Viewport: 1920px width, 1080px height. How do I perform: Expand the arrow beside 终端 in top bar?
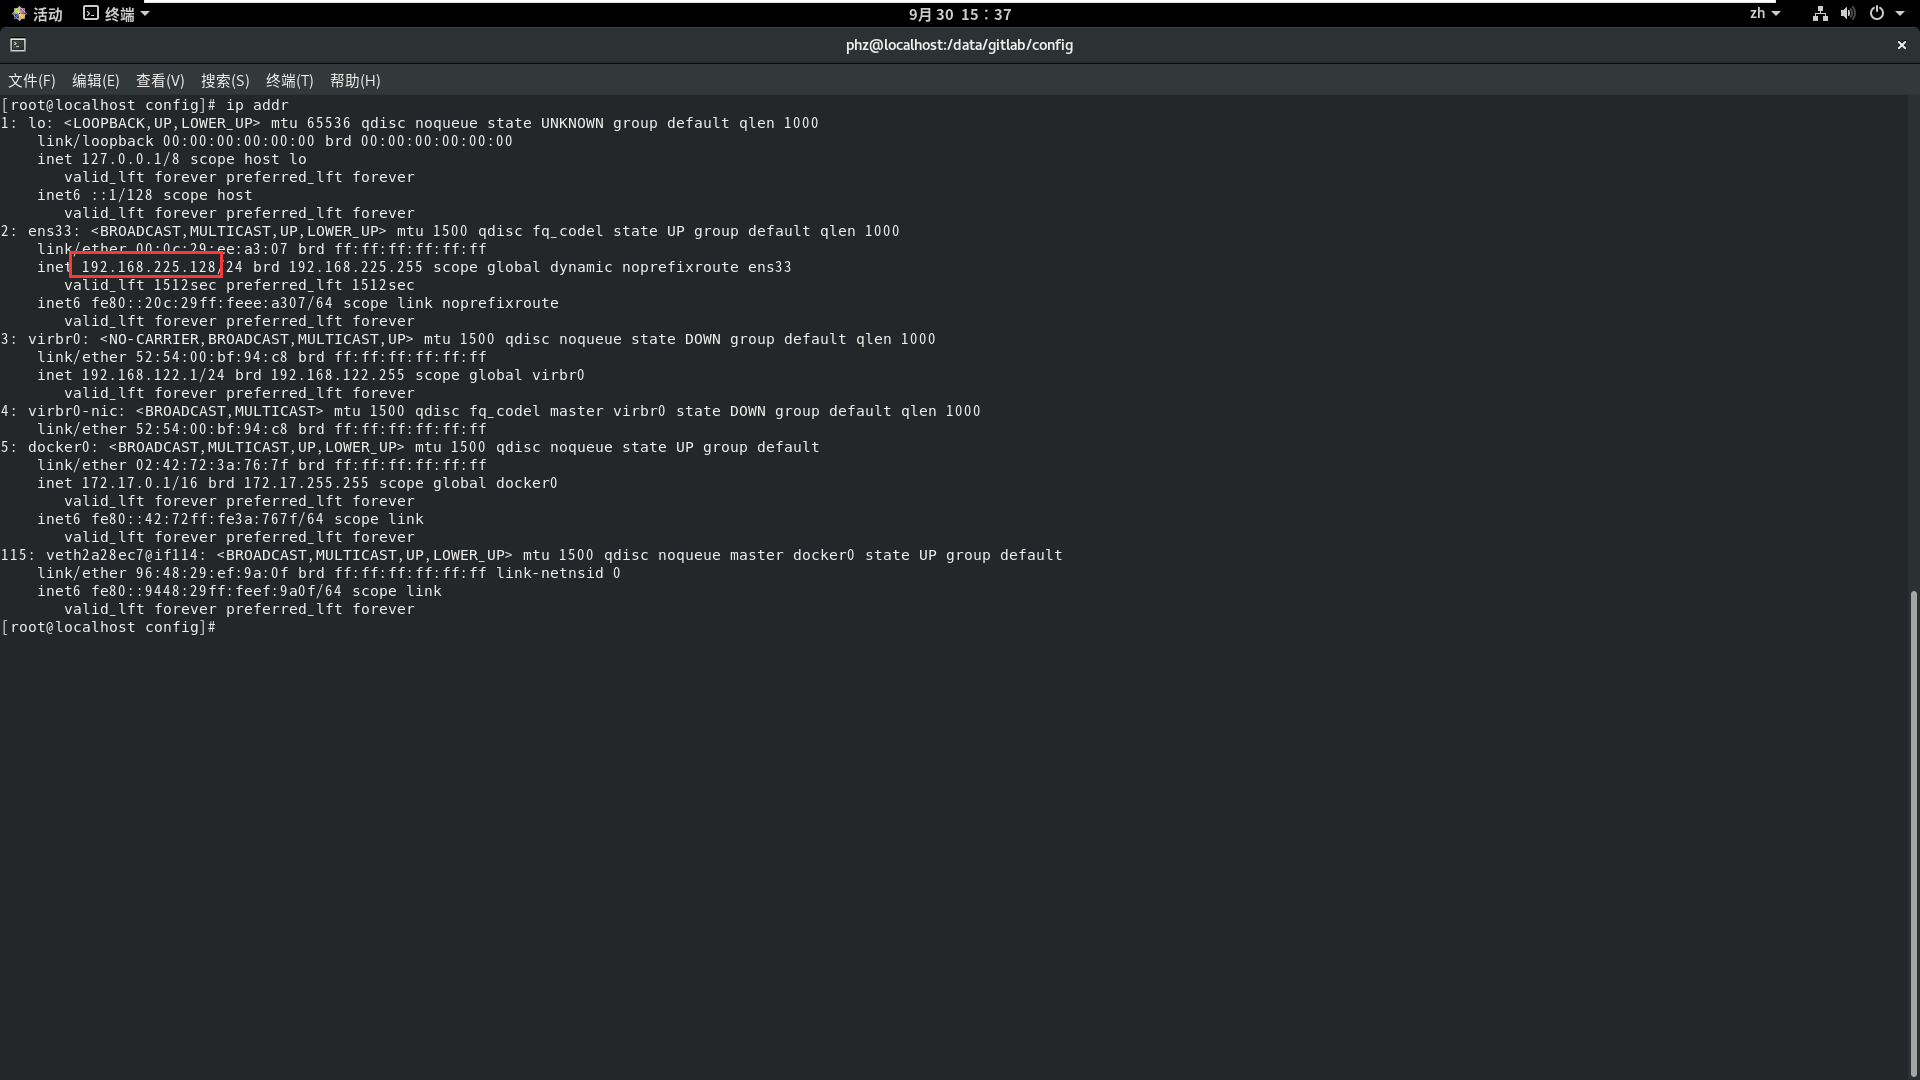pyautogui.click(x=145, y=13)
